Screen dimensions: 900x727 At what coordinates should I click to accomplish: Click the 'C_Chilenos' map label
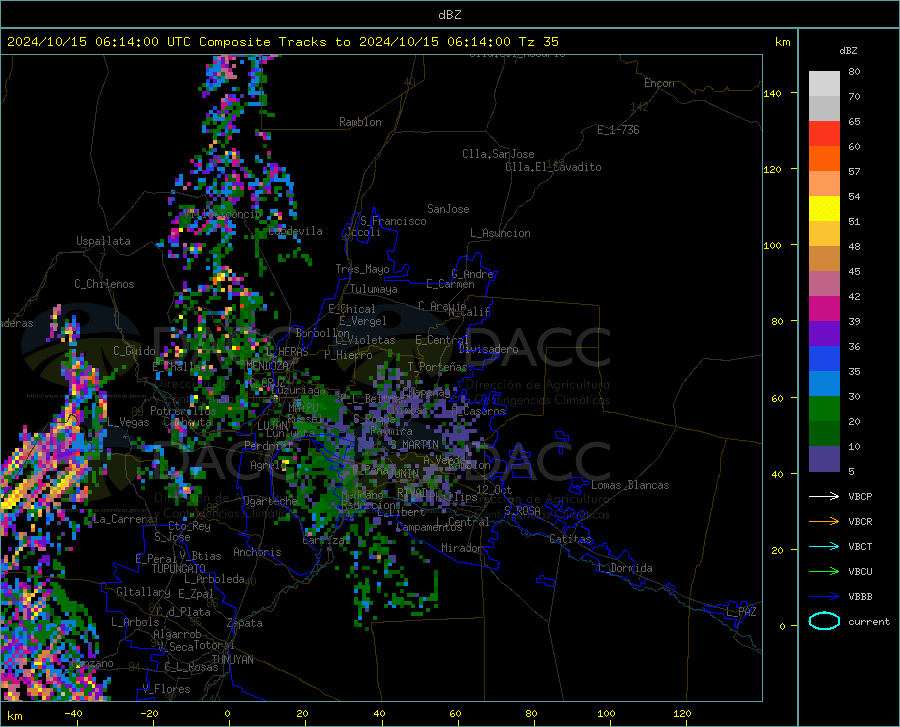click(104, 284)
